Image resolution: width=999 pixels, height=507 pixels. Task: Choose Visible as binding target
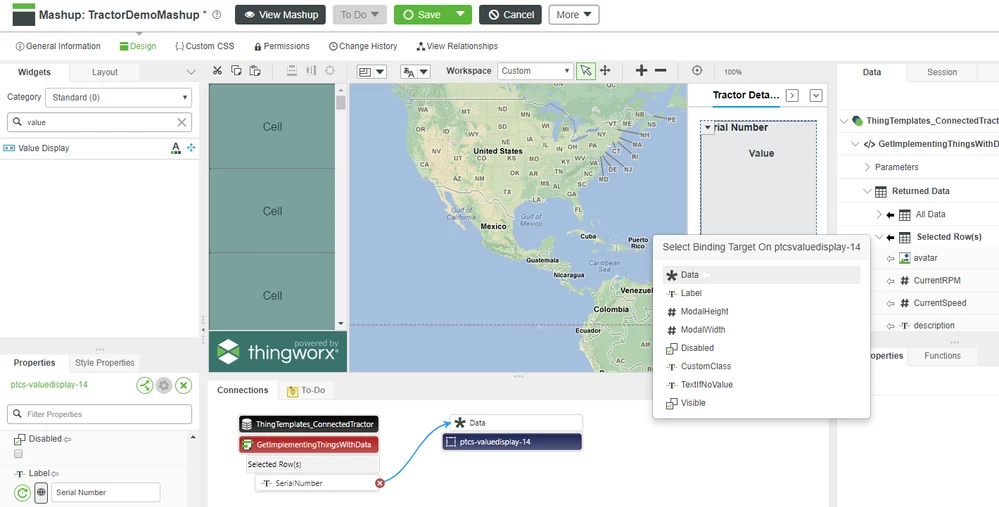(761, 403)
